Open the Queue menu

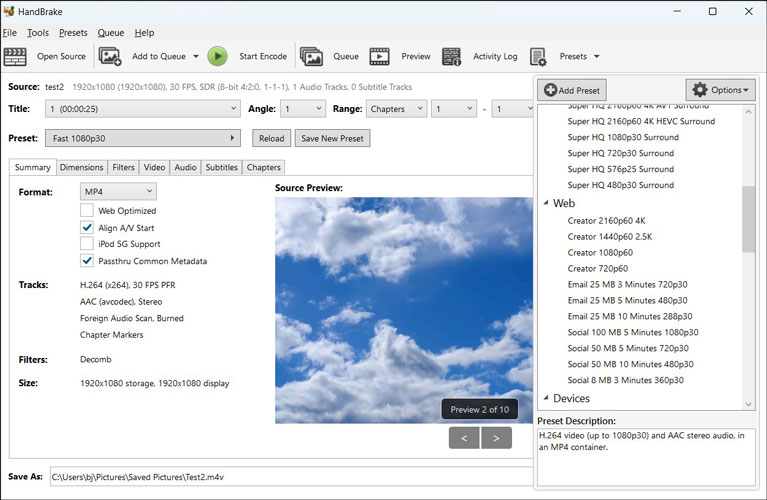click(x=111, y=33)
